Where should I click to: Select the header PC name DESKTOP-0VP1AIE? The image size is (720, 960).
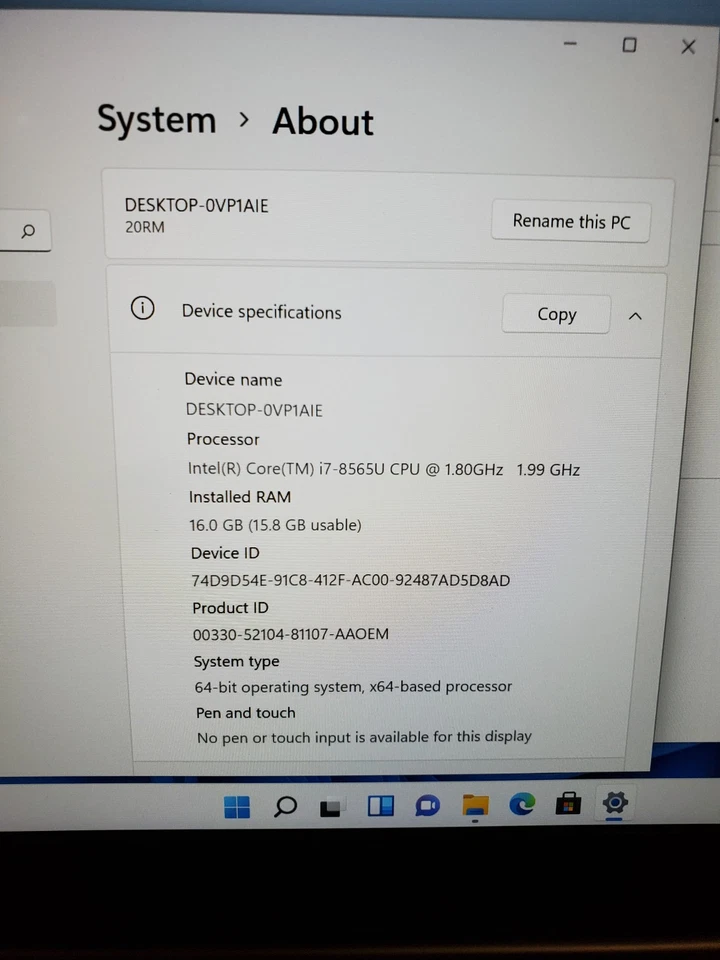pyautogui.click(x=197, y=205)
